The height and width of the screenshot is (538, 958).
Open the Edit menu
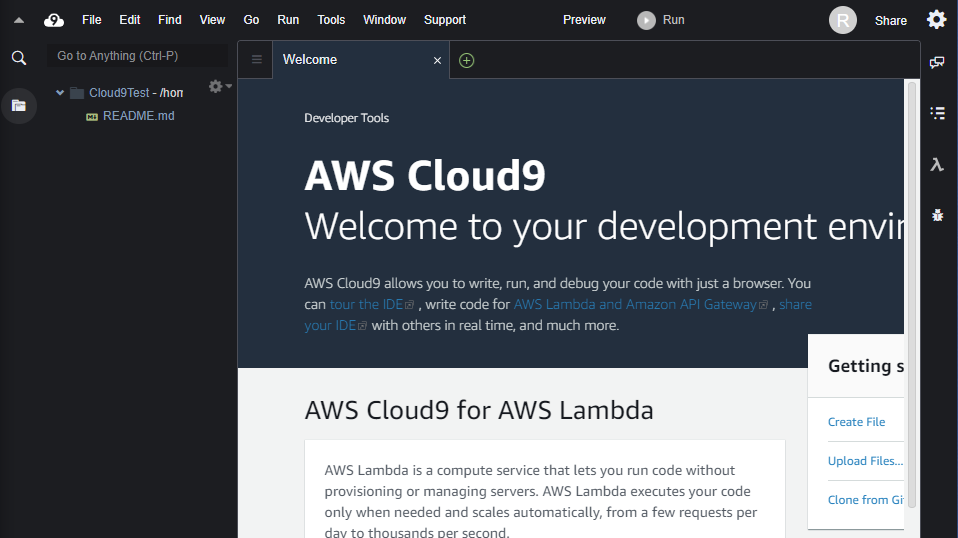[130, 20]
